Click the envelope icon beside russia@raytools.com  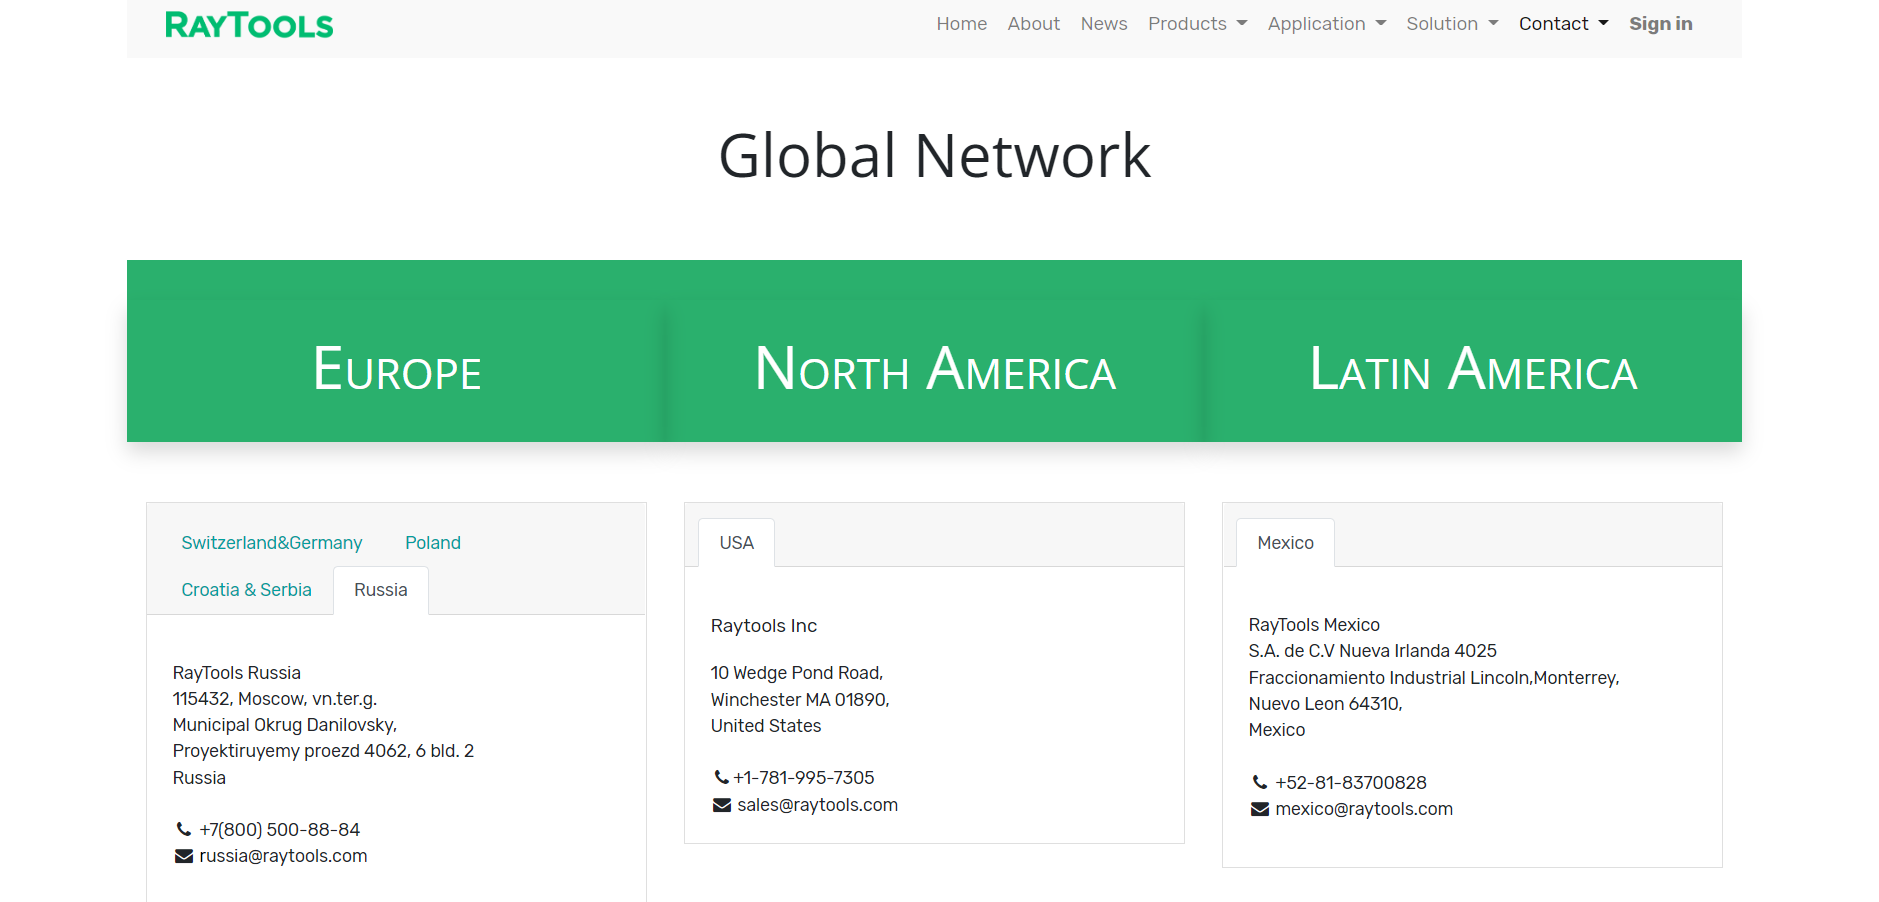click(x=184, y=856)
